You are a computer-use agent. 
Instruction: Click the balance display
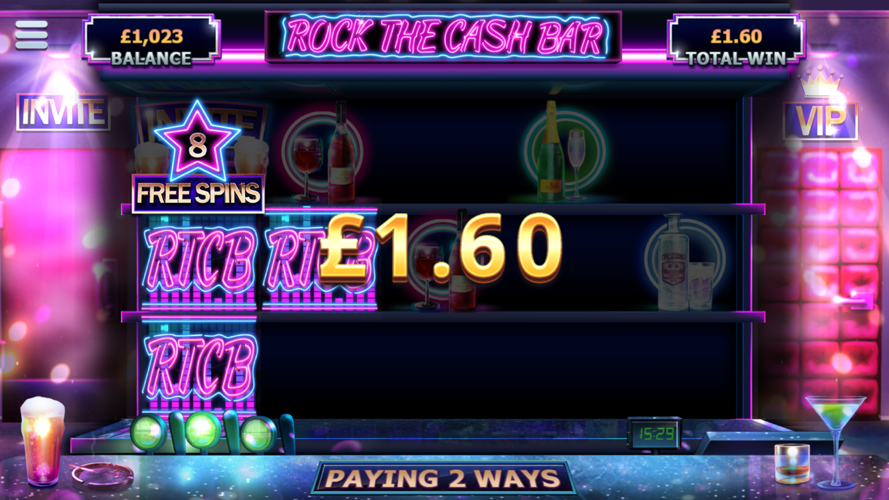(151, 39)
